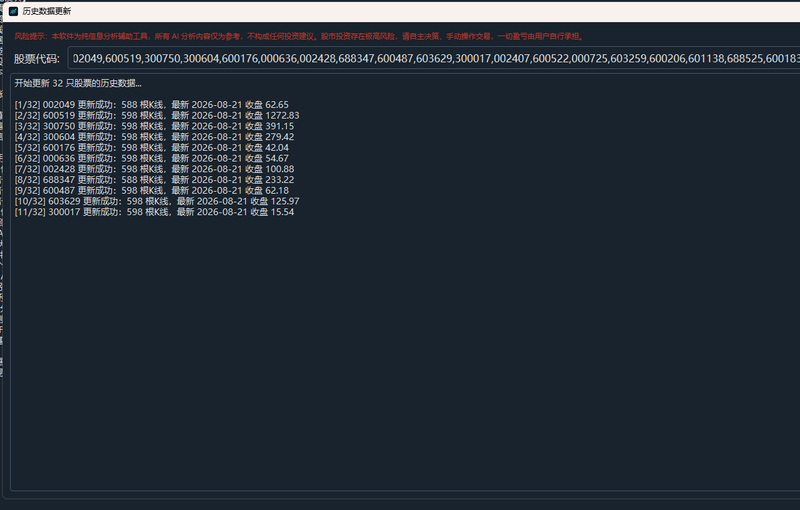The image size is (800, 510).
Task: Click log row [1/32] 002049
Action: (x=152, y=105)
